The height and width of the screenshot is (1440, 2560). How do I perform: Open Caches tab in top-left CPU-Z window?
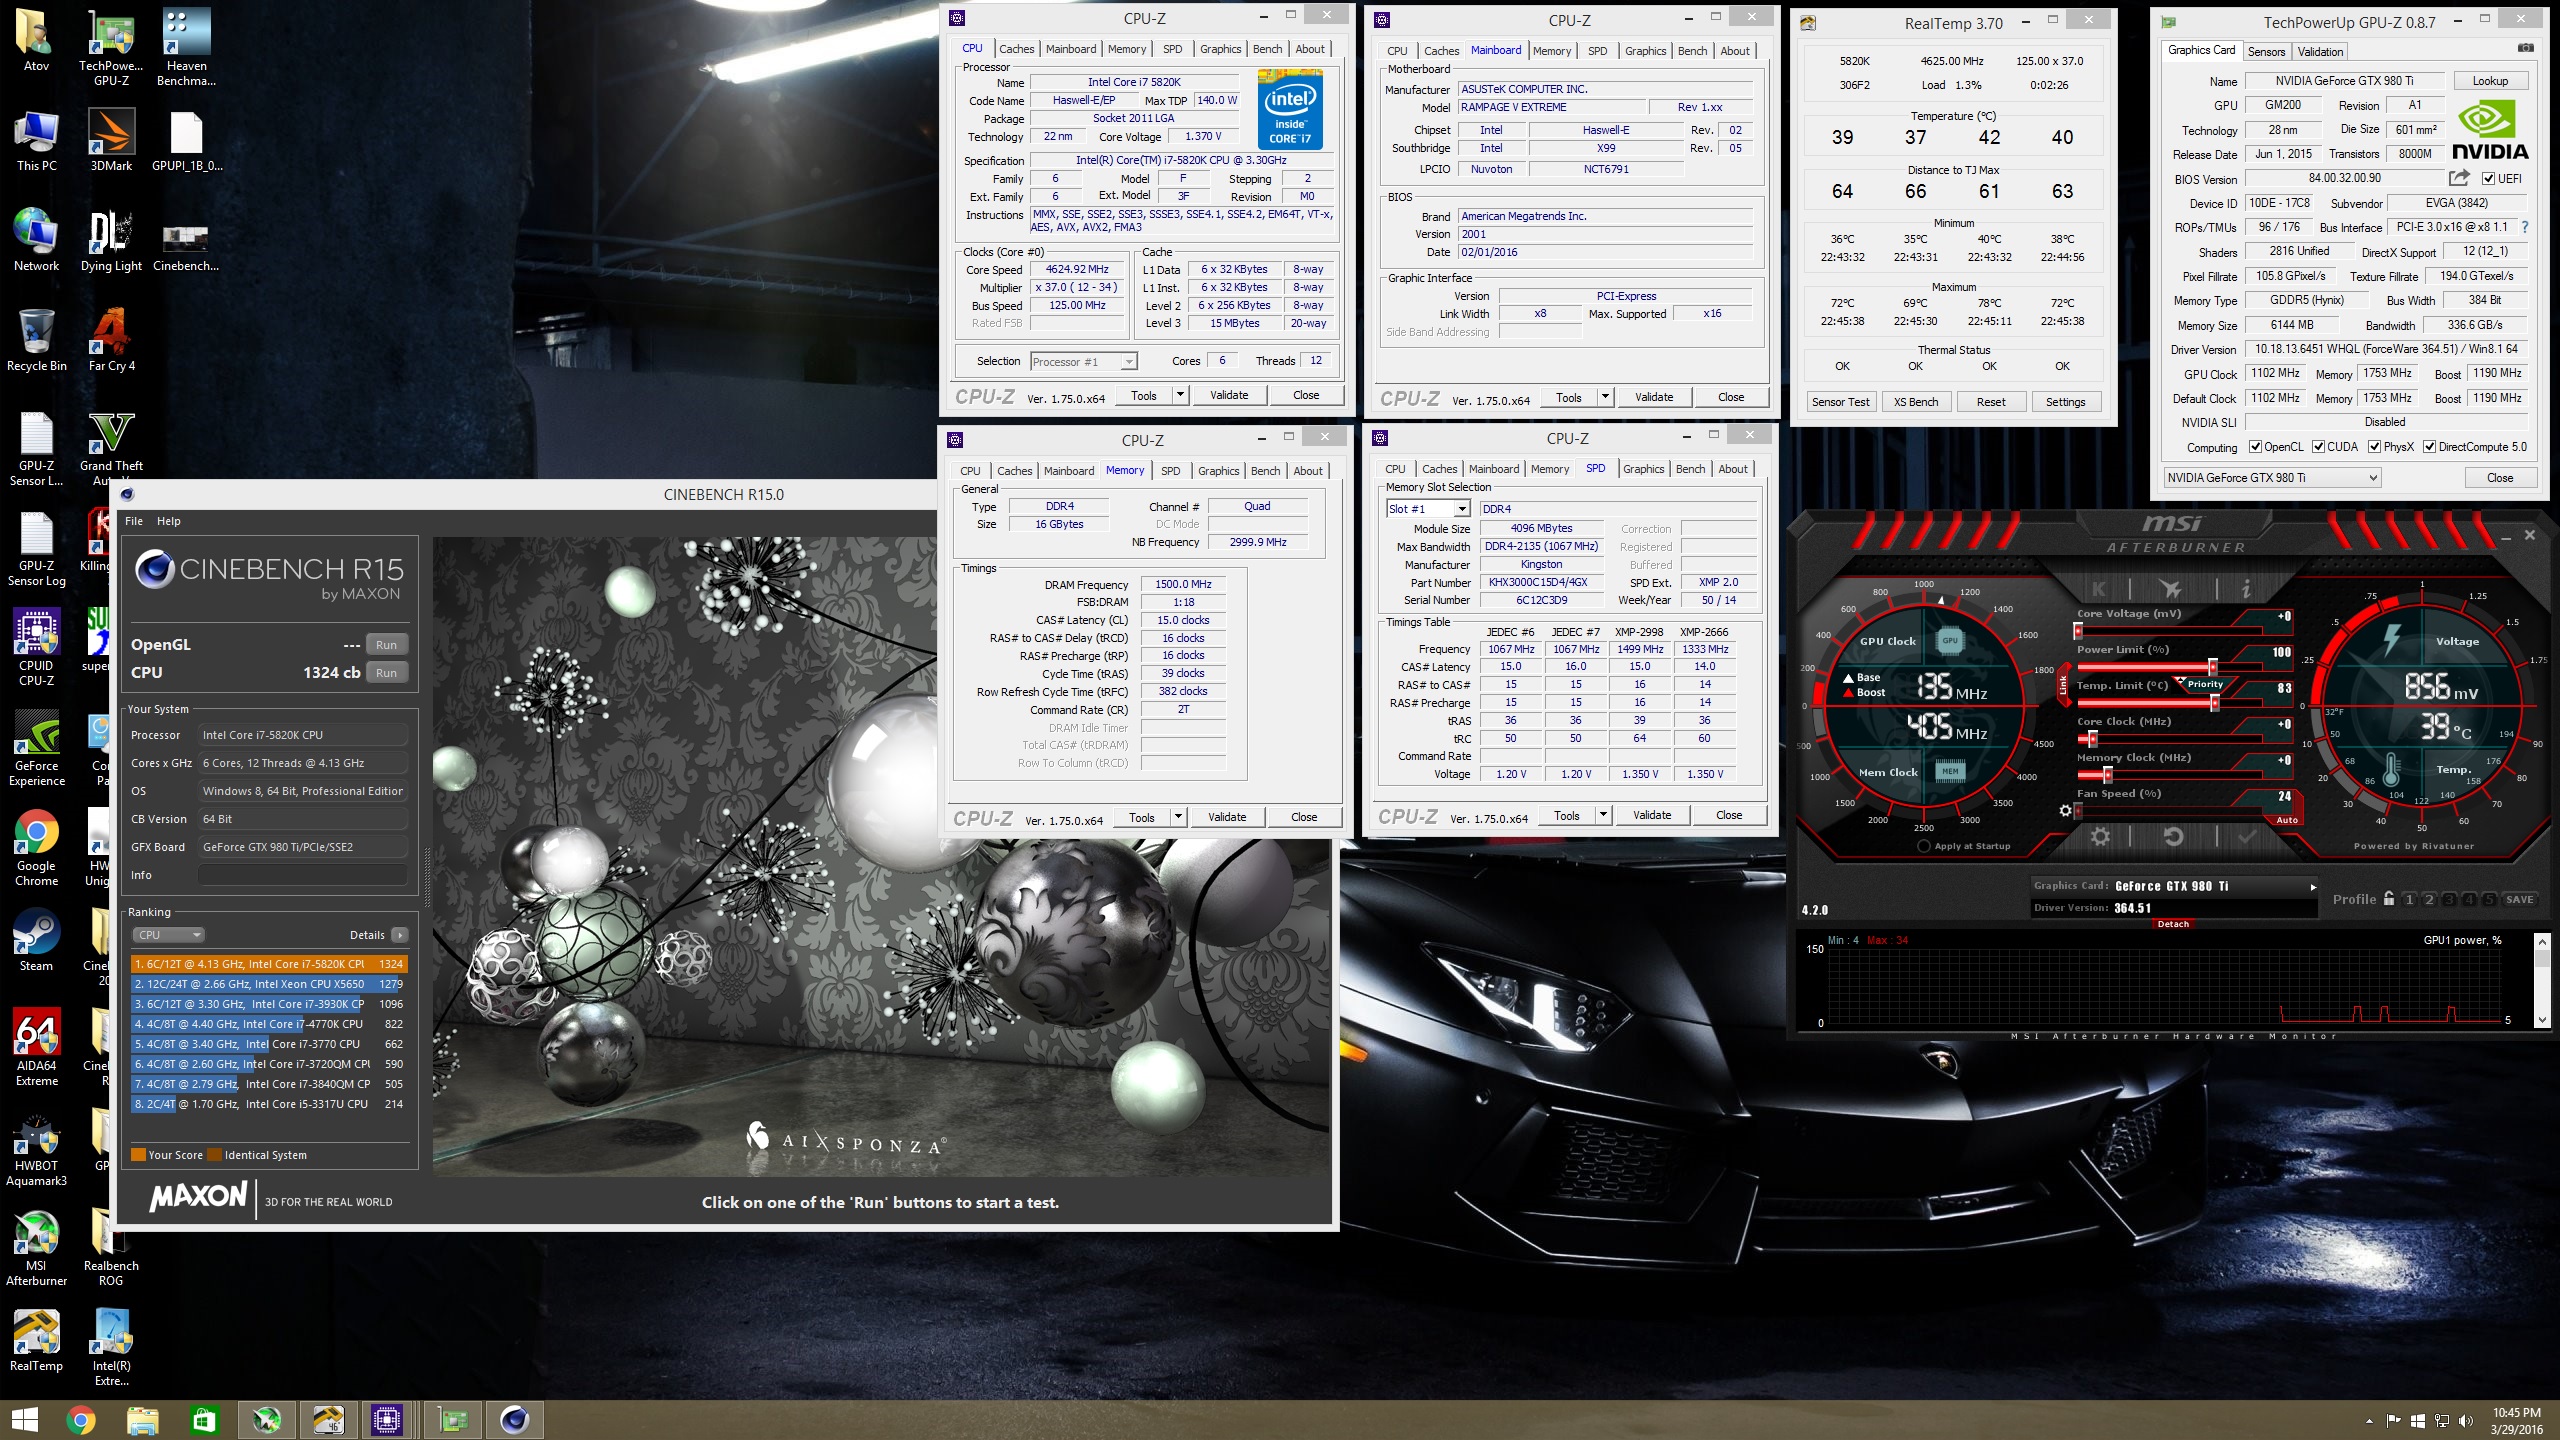pos(1017,49)
